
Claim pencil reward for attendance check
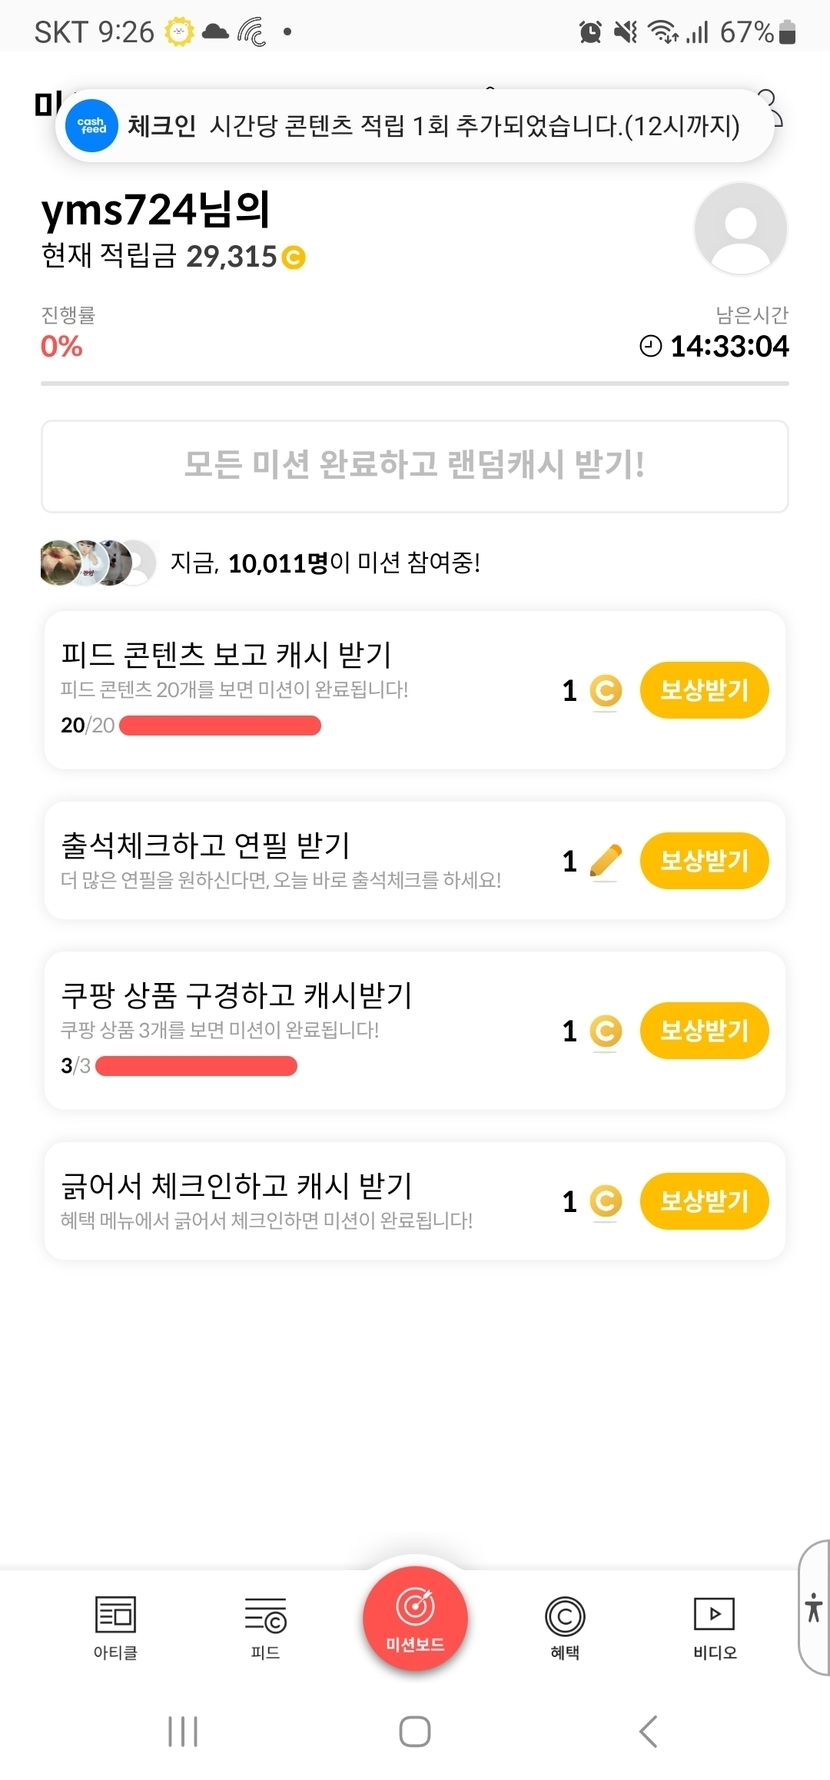(x=704, y=860)
